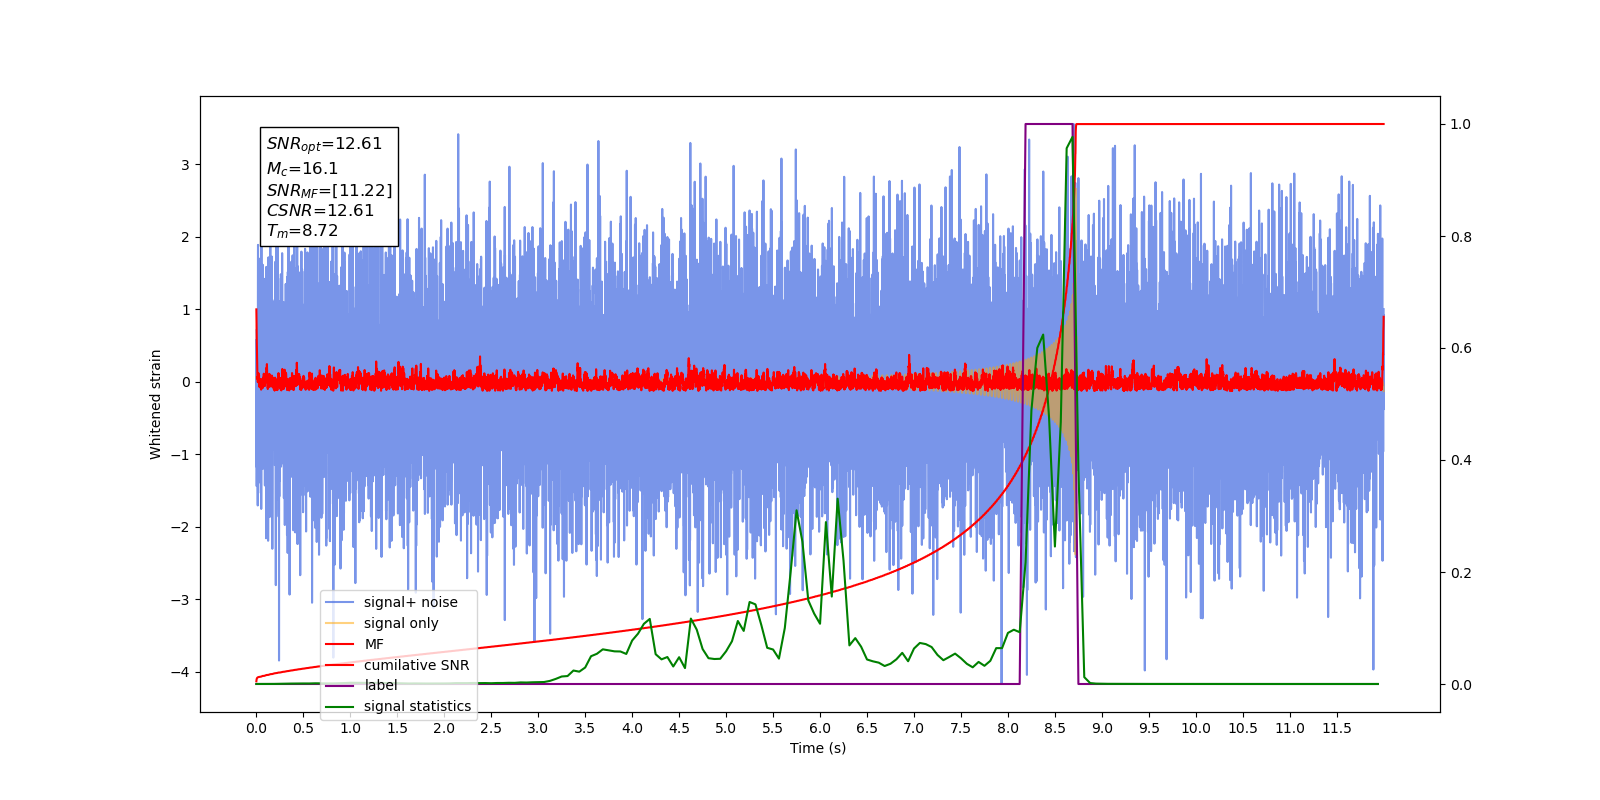Click the −2 tick label on the strain axis
This screenshot has width=1600, height=800.
[x=180, y=527]
